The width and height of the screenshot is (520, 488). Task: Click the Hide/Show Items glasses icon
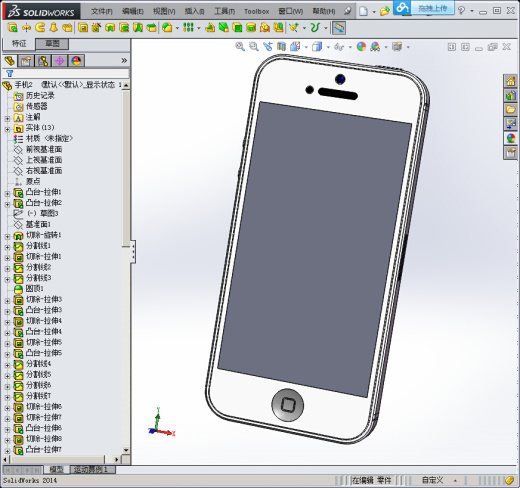[x=339, y=47]
